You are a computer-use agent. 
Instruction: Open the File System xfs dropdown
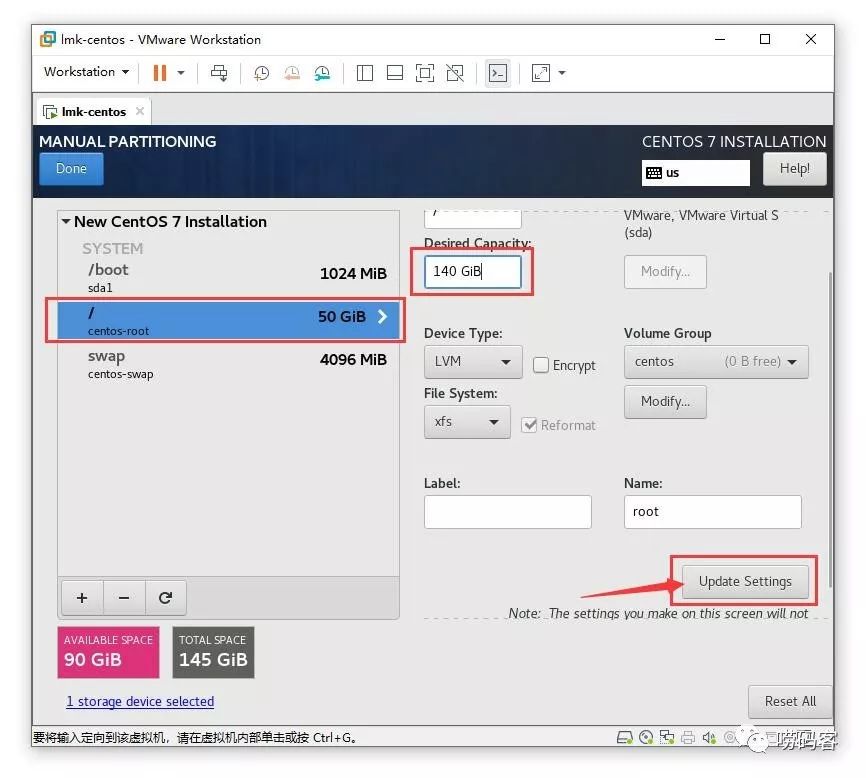pyautogui.click(x=467, y=422)
